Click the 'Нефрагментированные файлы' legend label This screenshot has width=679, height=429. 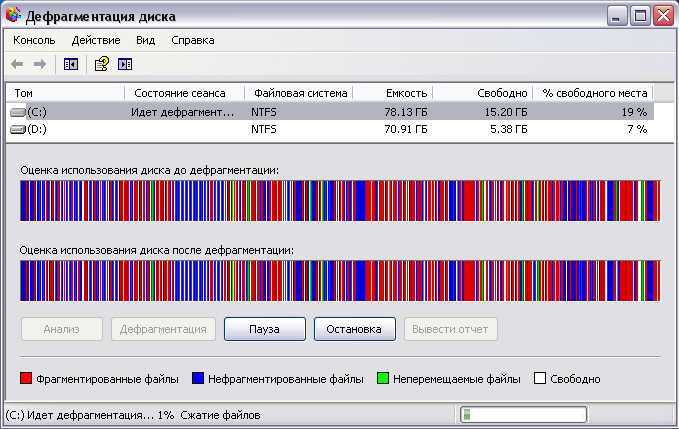pyautogui.click(x=286, y=379)
